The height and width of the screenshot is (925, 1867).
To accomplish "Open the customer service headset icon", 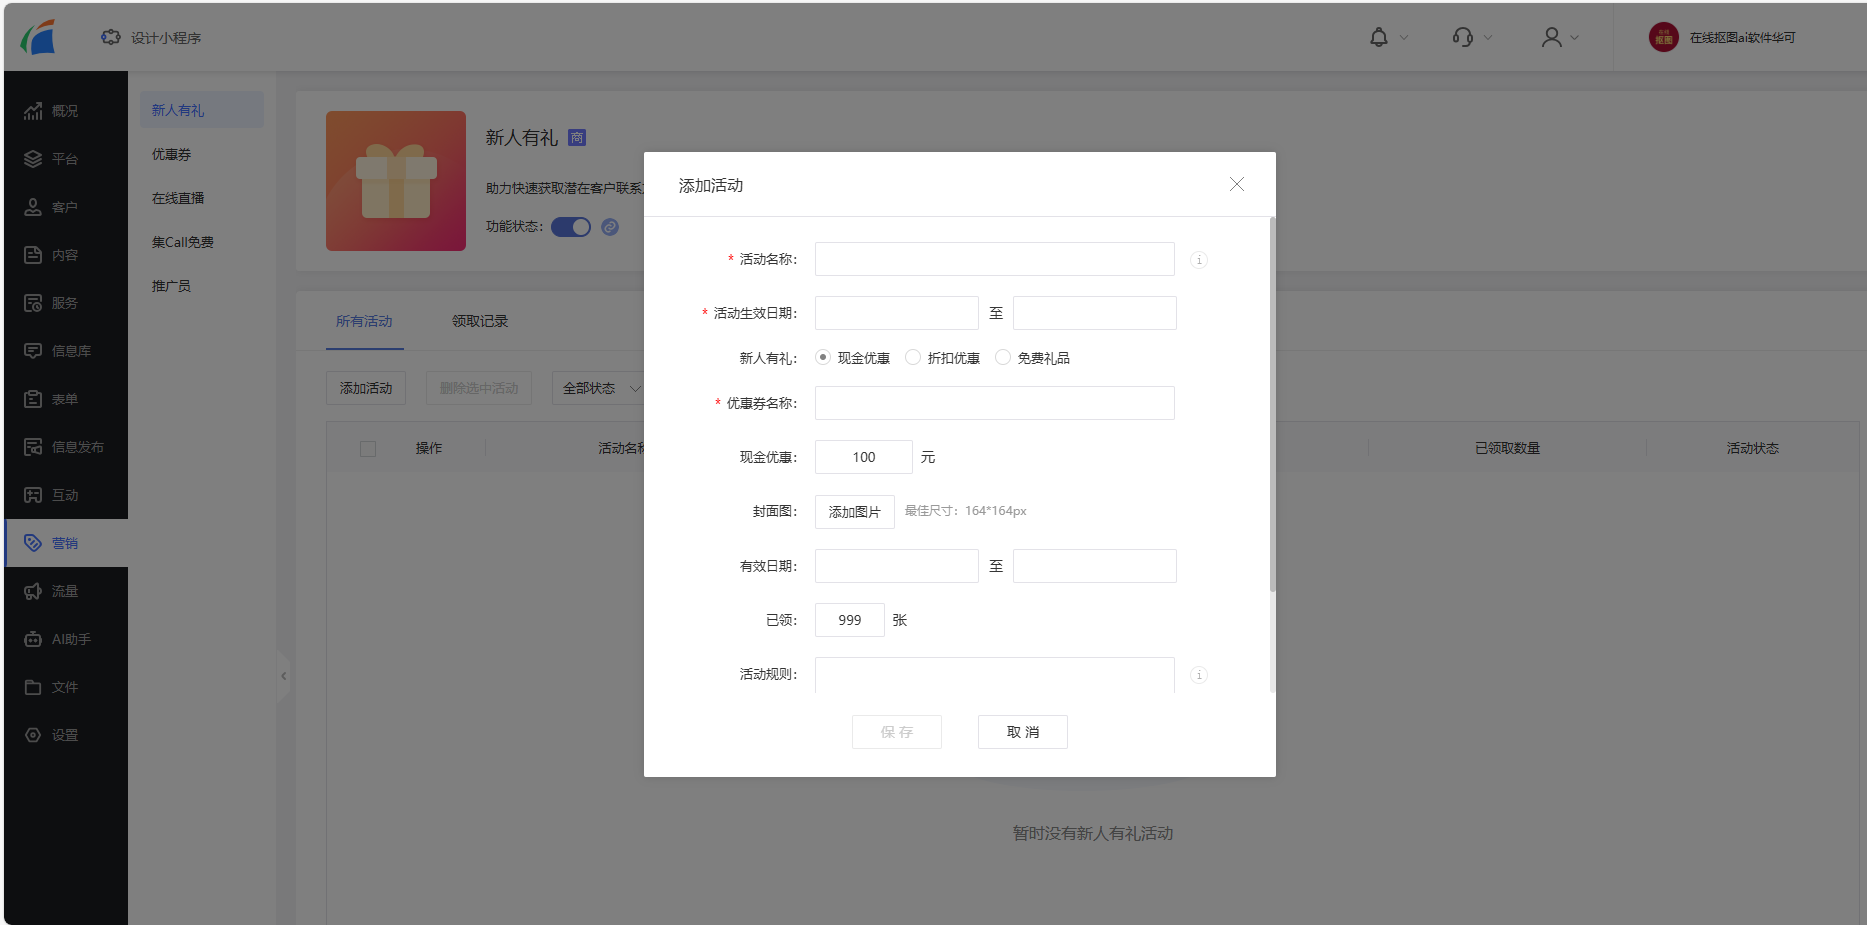I will [x=1463, y=38].
